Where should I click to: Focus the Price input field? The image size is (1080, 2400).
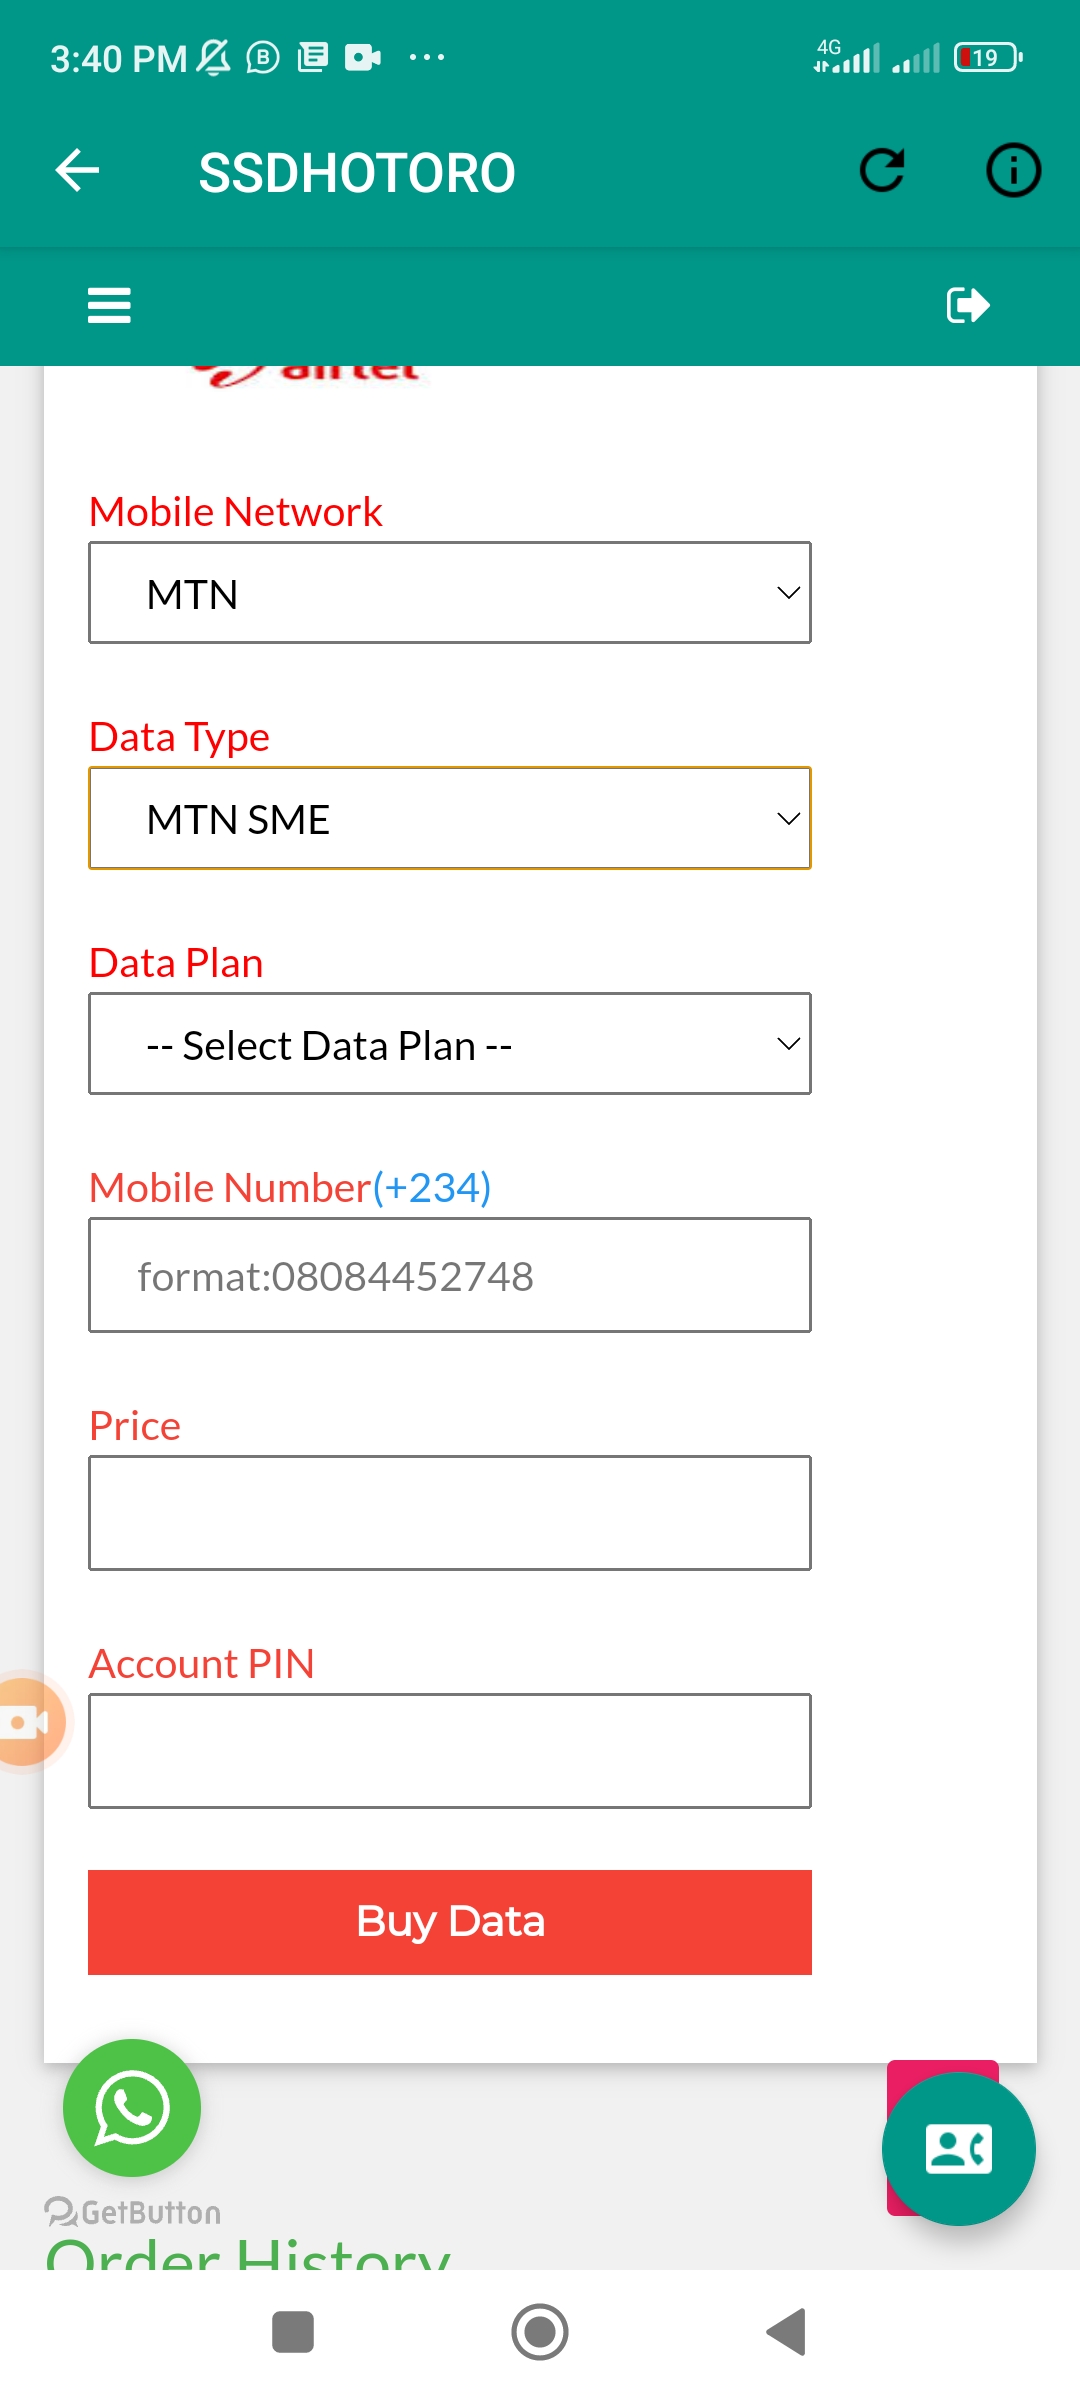pyautogui.click(x=450, y=1513)
